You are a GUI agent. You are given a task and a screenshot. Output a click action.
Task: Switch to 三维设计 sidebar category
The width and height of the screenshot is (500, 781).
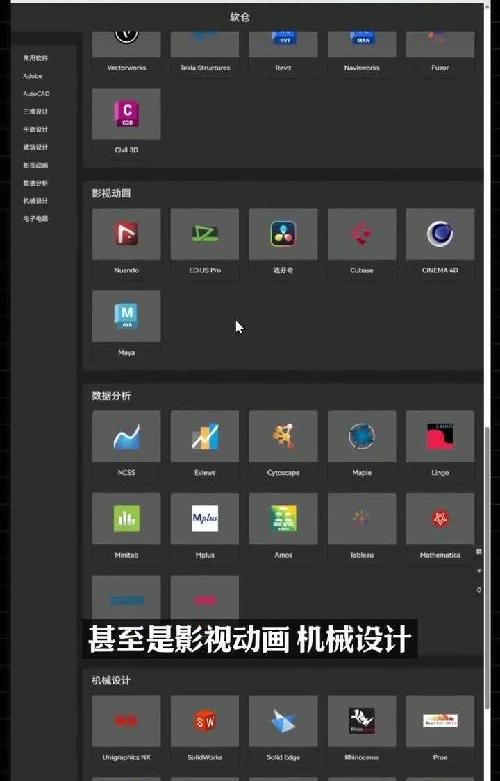coord(35,112)
